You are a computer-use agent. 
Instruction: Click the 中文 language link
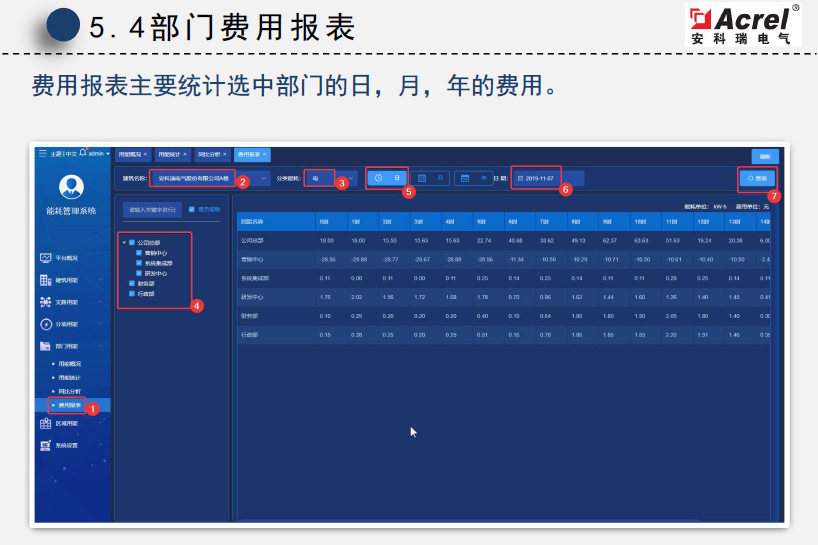point(71,154)
